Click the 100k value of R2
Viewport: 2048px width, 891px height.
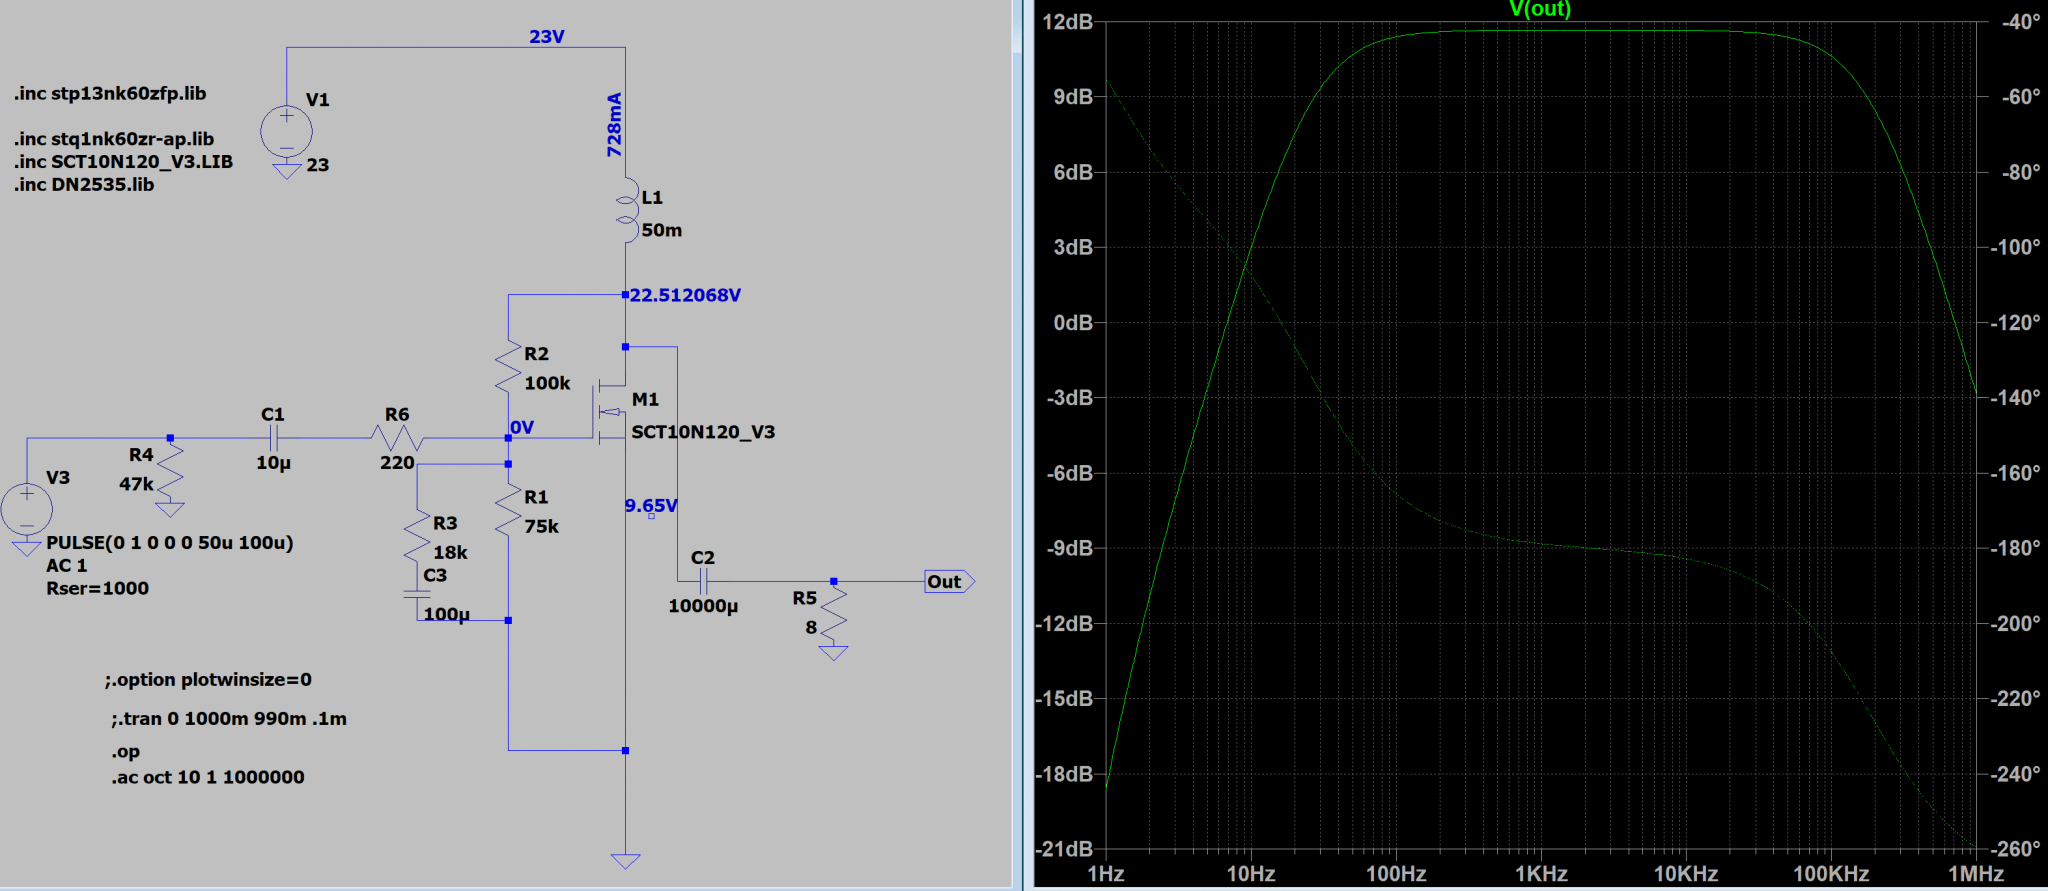(547, 383)
